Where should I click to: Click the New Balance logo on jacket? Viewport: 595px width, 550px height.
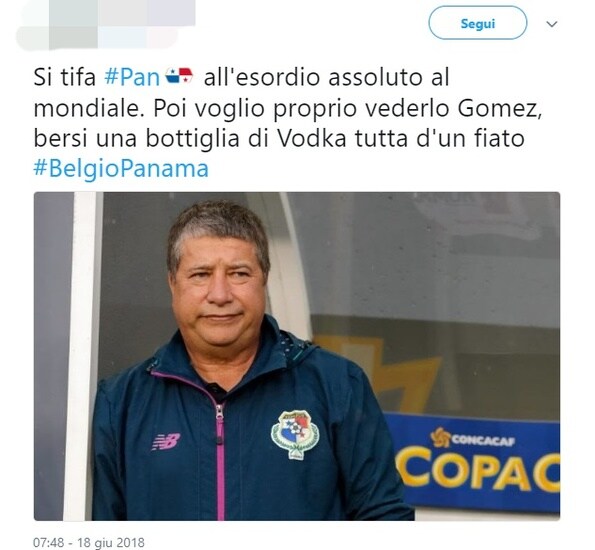point(166,442)
